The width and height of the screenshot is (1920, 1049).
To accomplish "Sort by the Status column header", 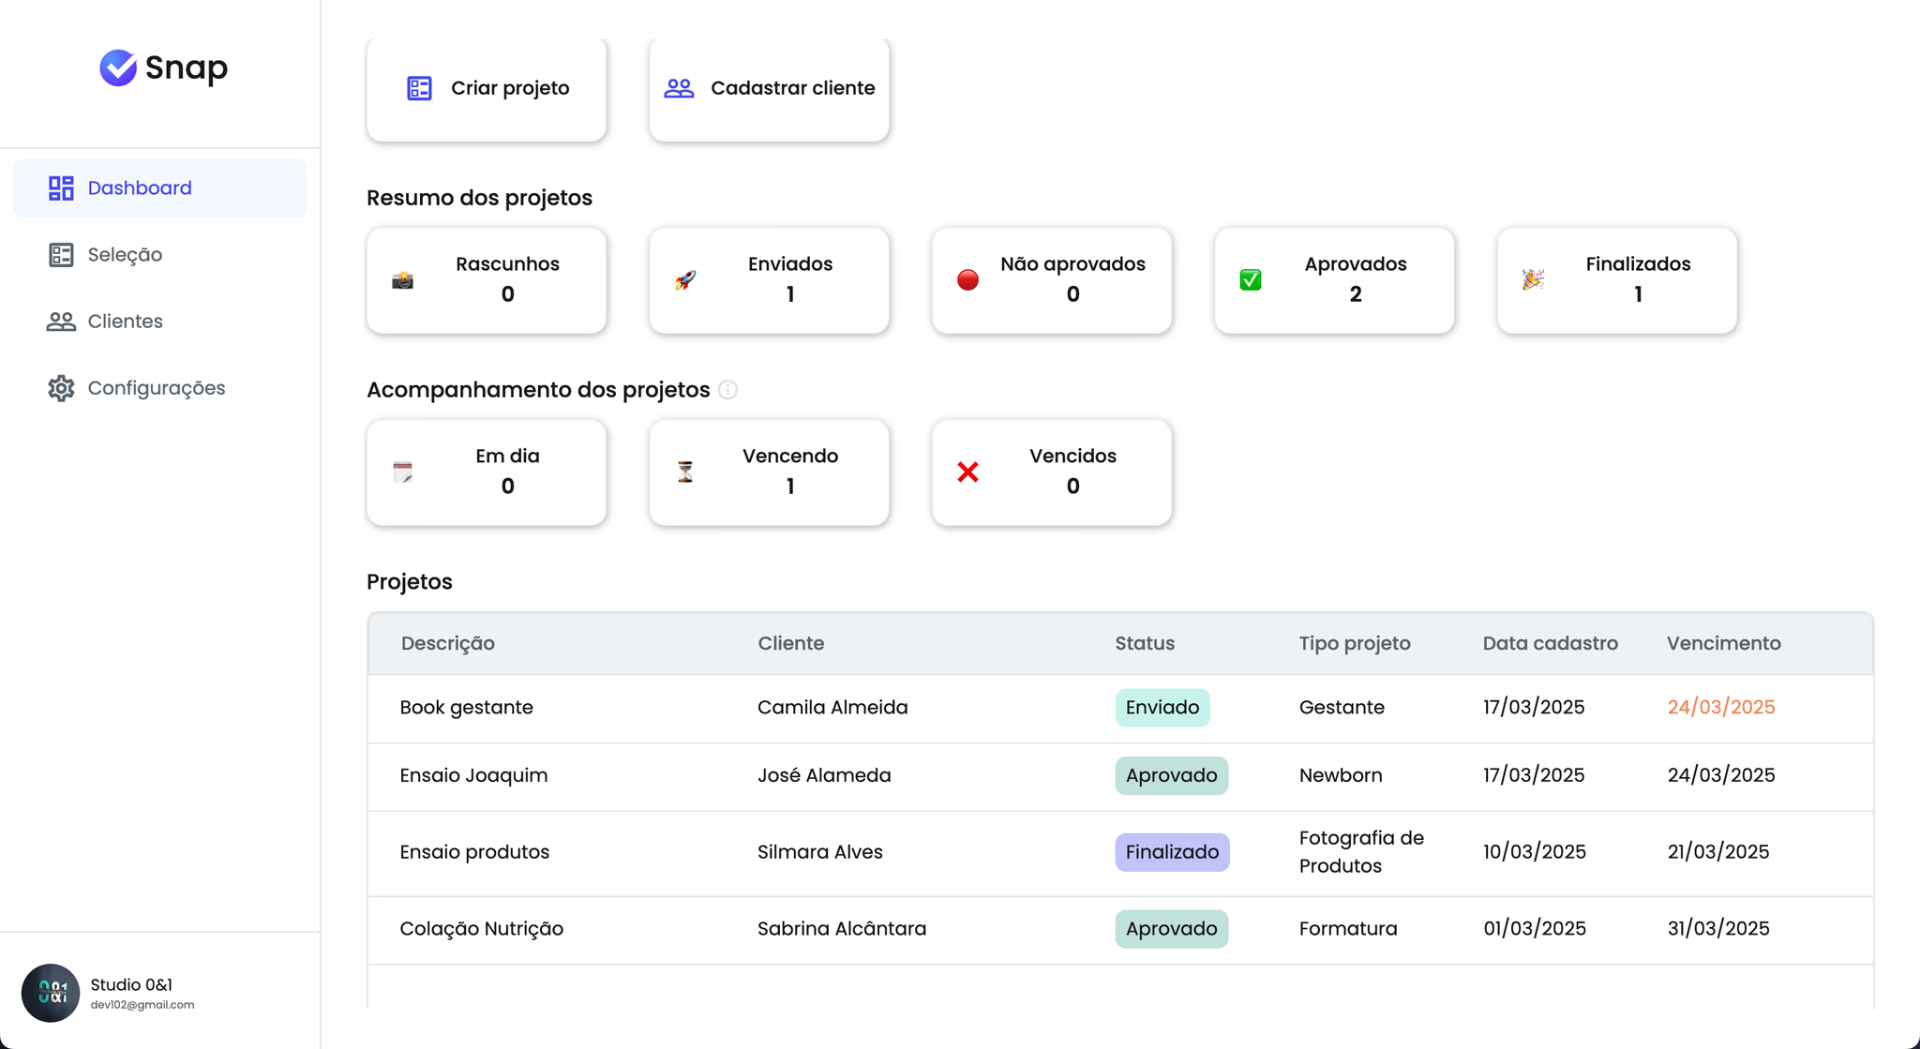I will (x=1145, y=643).
